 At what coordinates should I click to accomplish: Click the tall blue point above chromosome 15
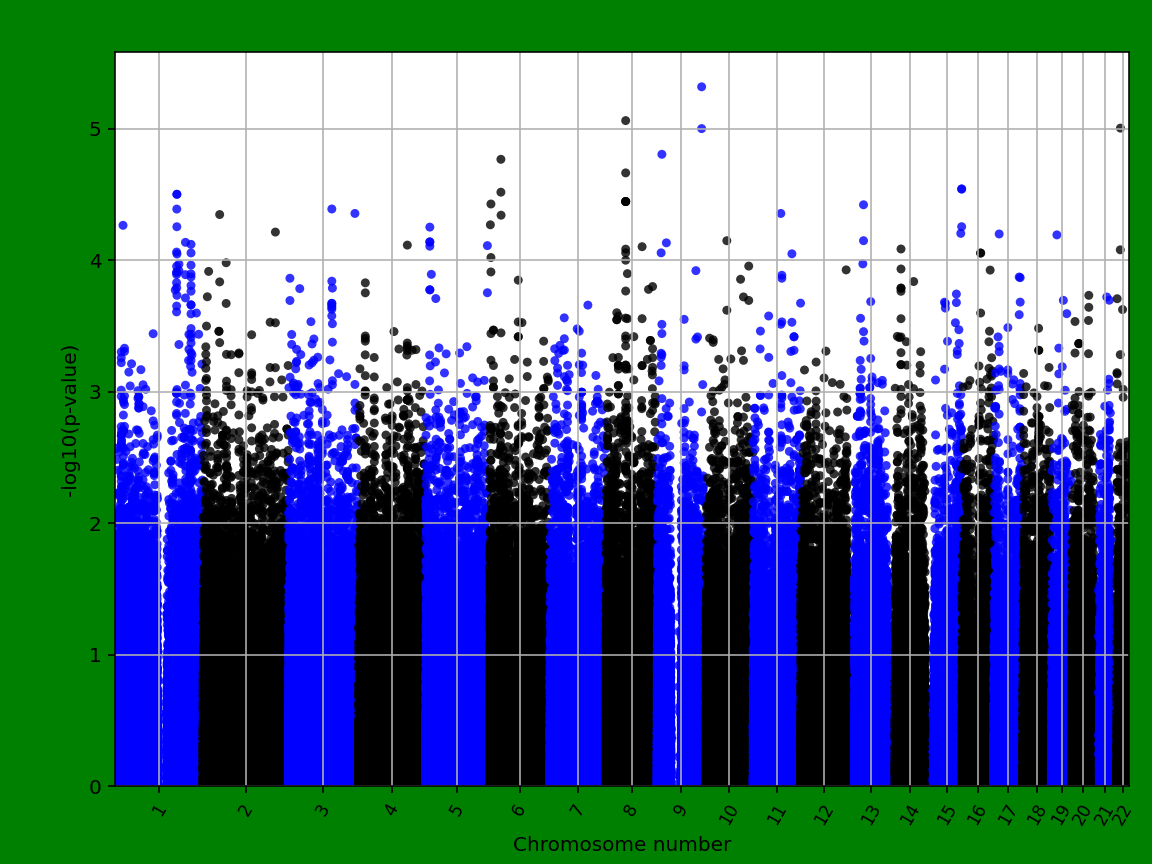pyautogui.click(x=962, y=186)
